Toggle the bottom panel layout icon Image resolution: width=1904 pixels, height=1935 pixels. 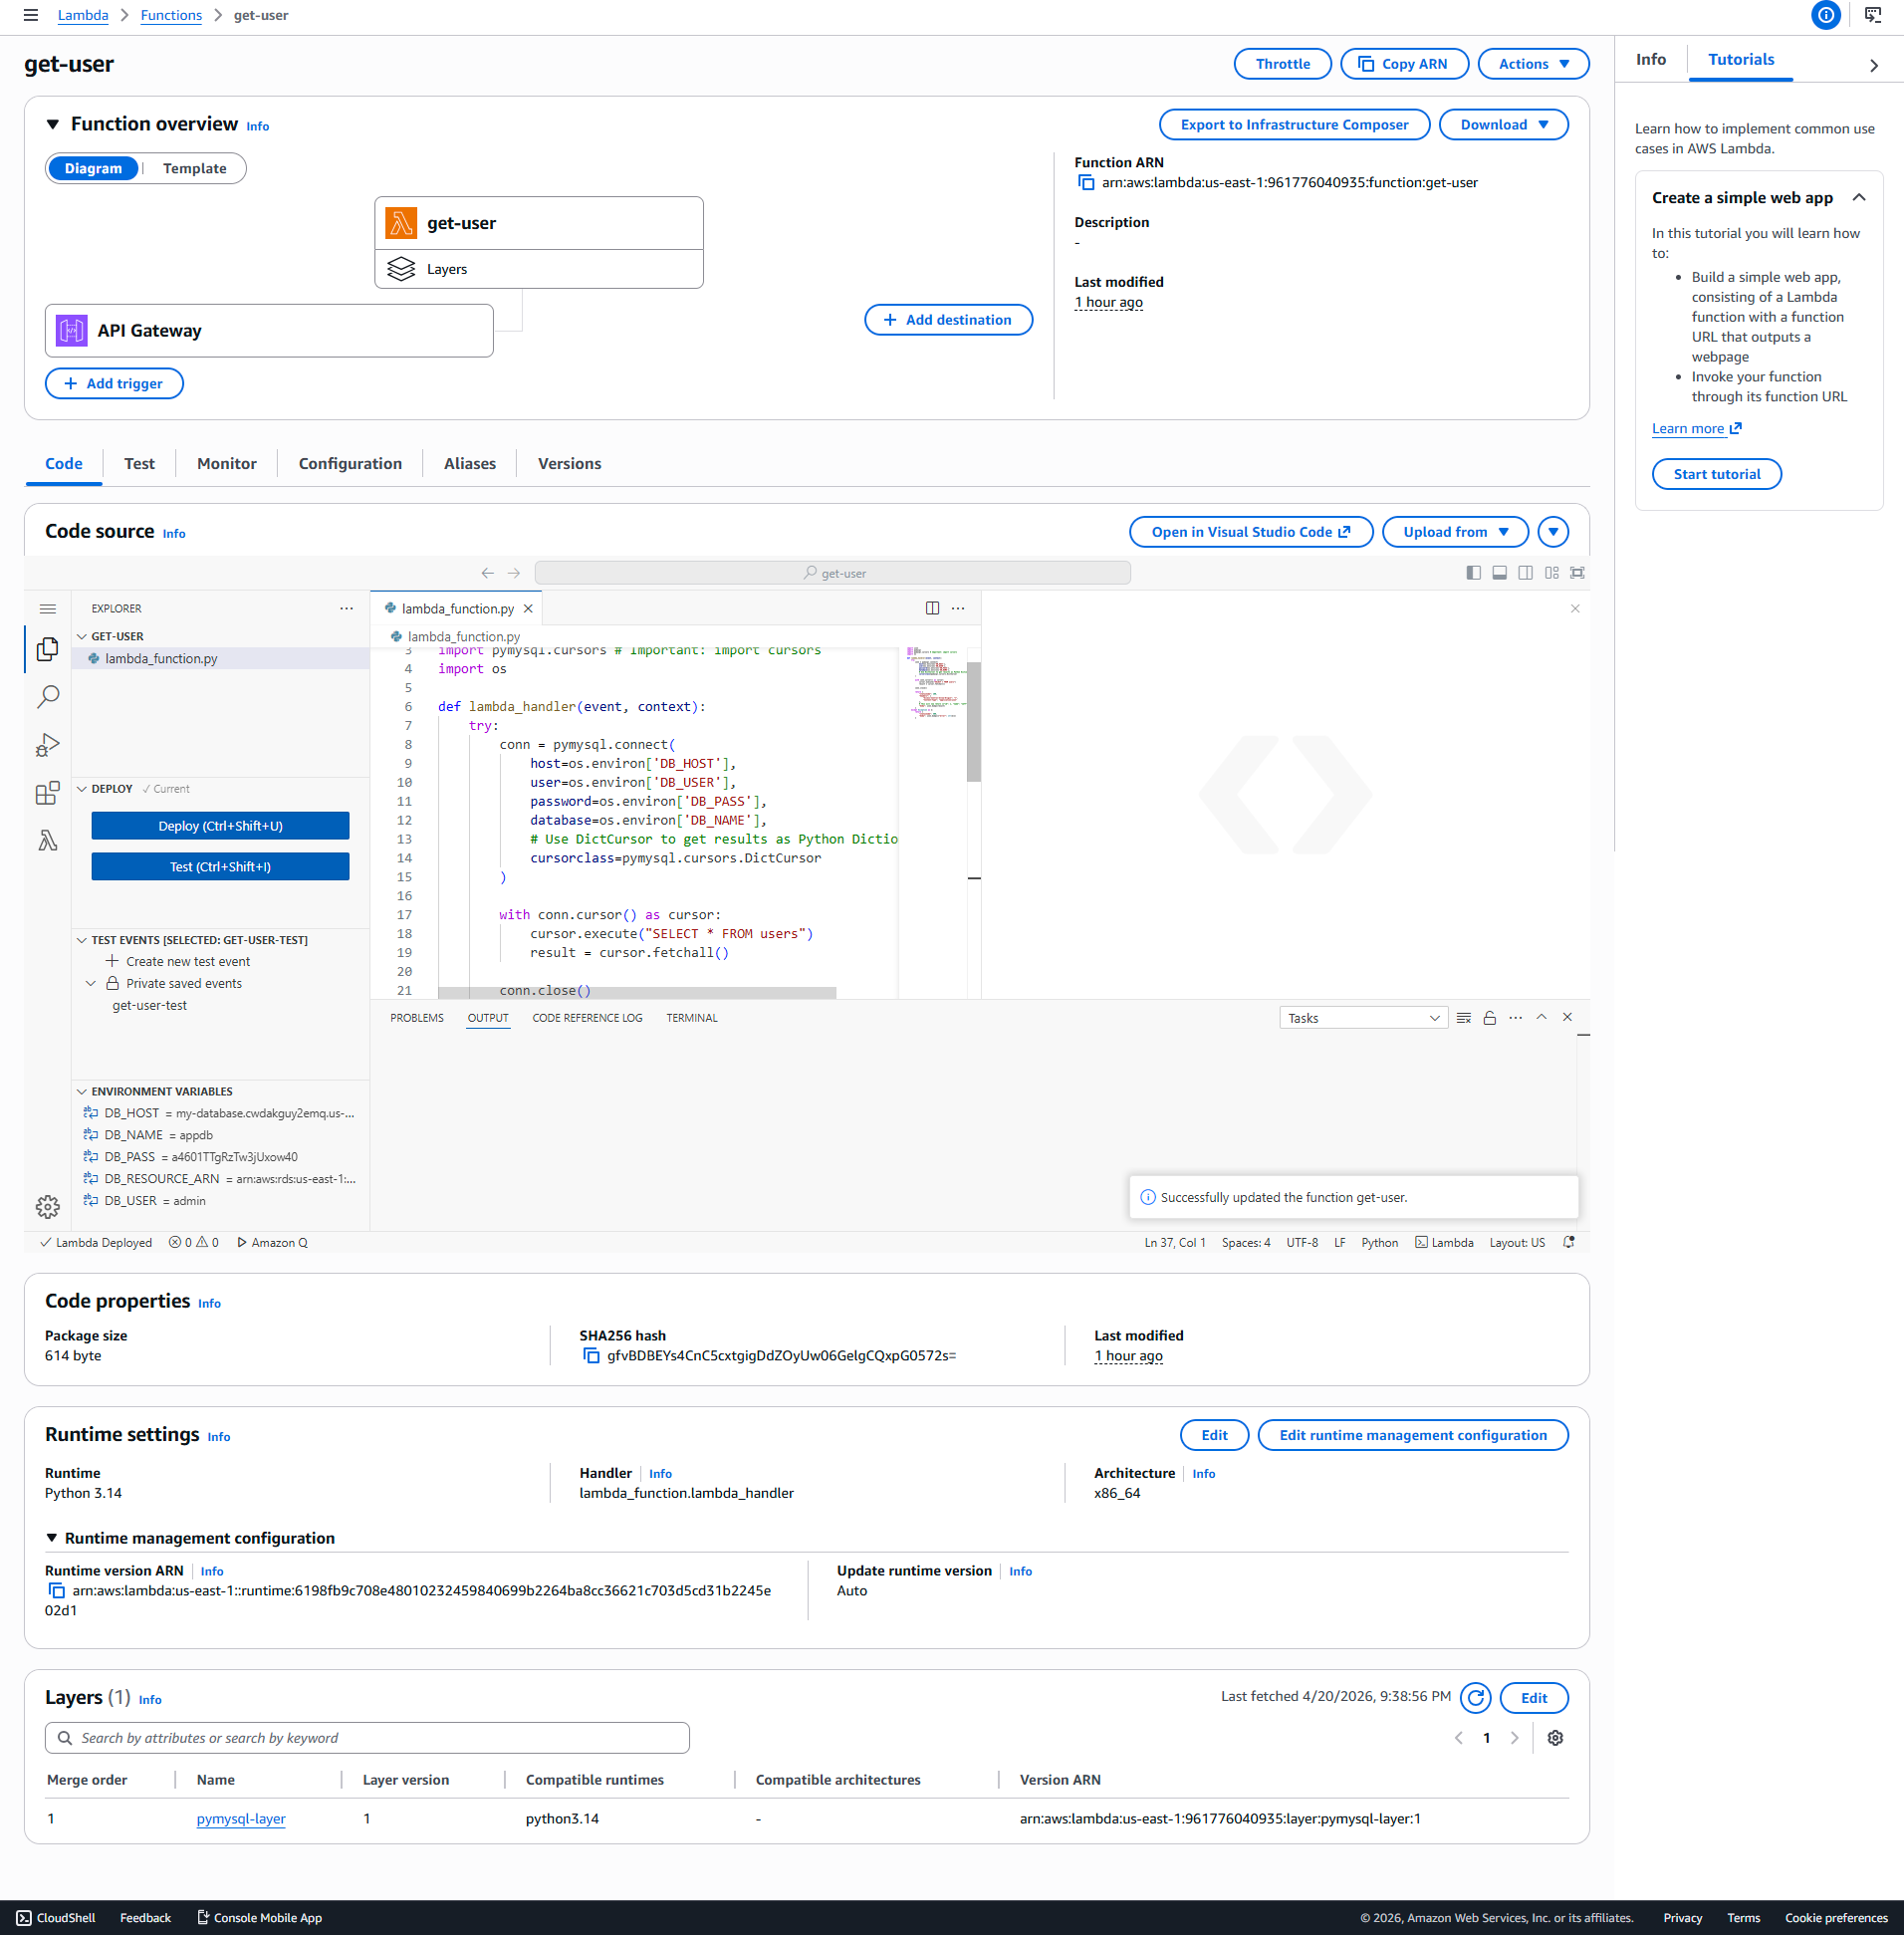1499,573
